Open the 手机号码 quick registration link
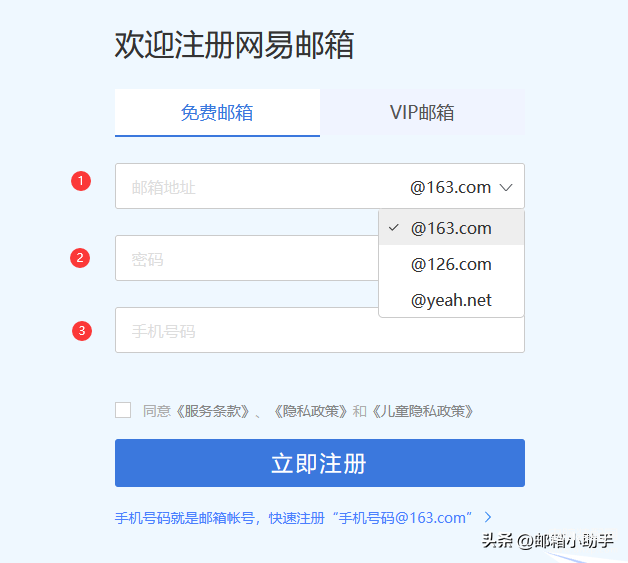This screenshot has width=628, height=563. (x=294, y=518)
